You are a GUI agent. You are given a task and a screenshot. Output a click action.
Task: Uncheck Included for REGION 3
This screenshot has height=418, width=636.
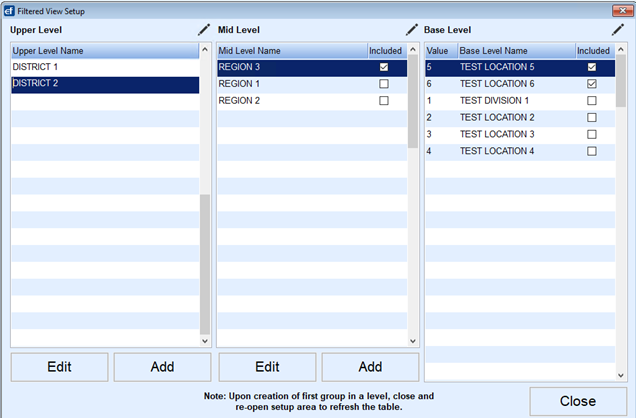[384, 68]
